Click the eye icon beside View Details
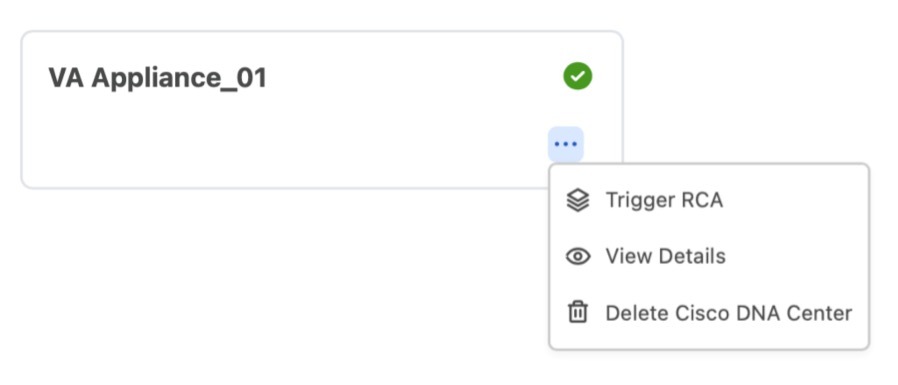The height and width of the screenshot is (385, 898). click(x=578, y=256)
